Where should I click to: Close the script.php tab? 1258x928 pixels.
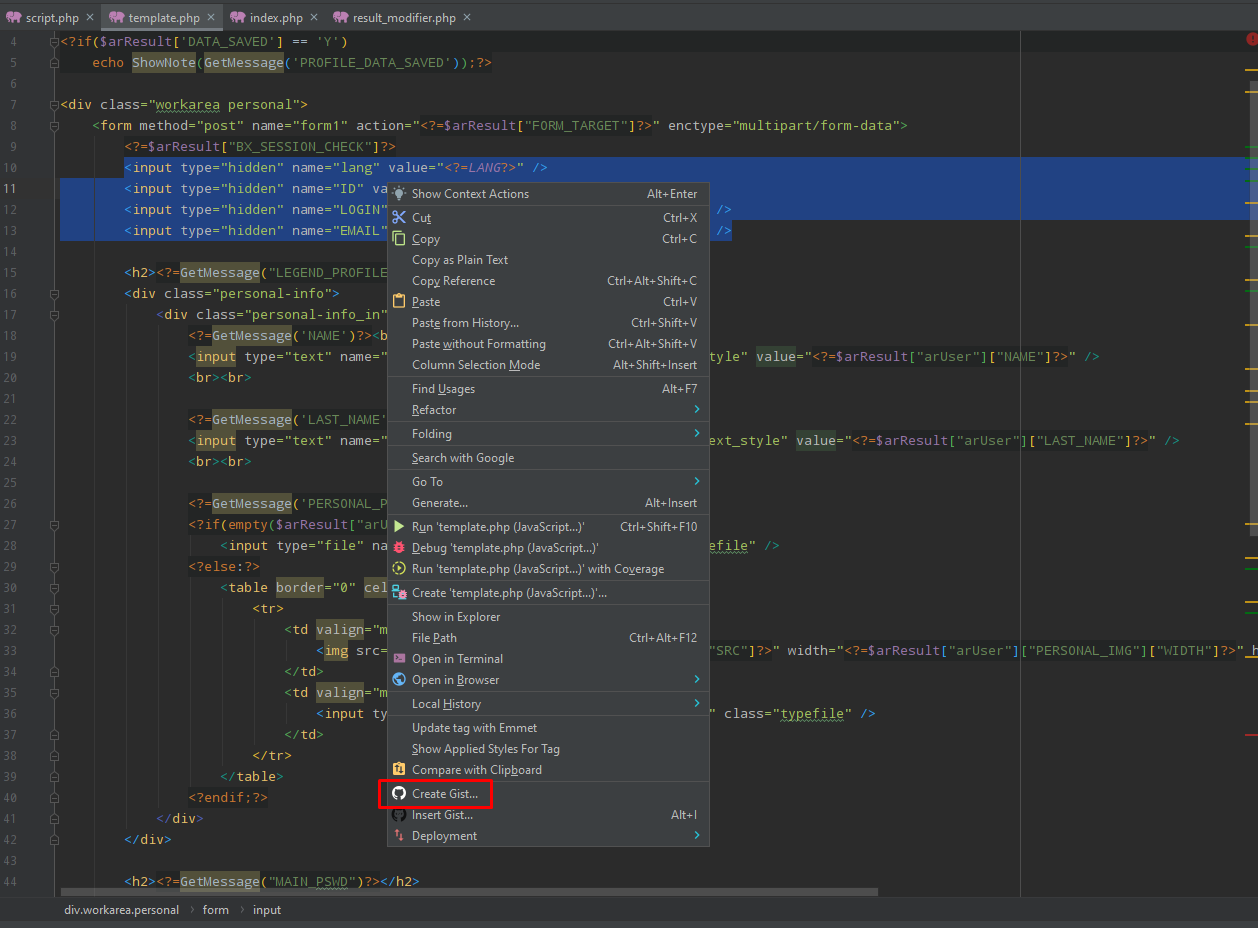(90, 18)
